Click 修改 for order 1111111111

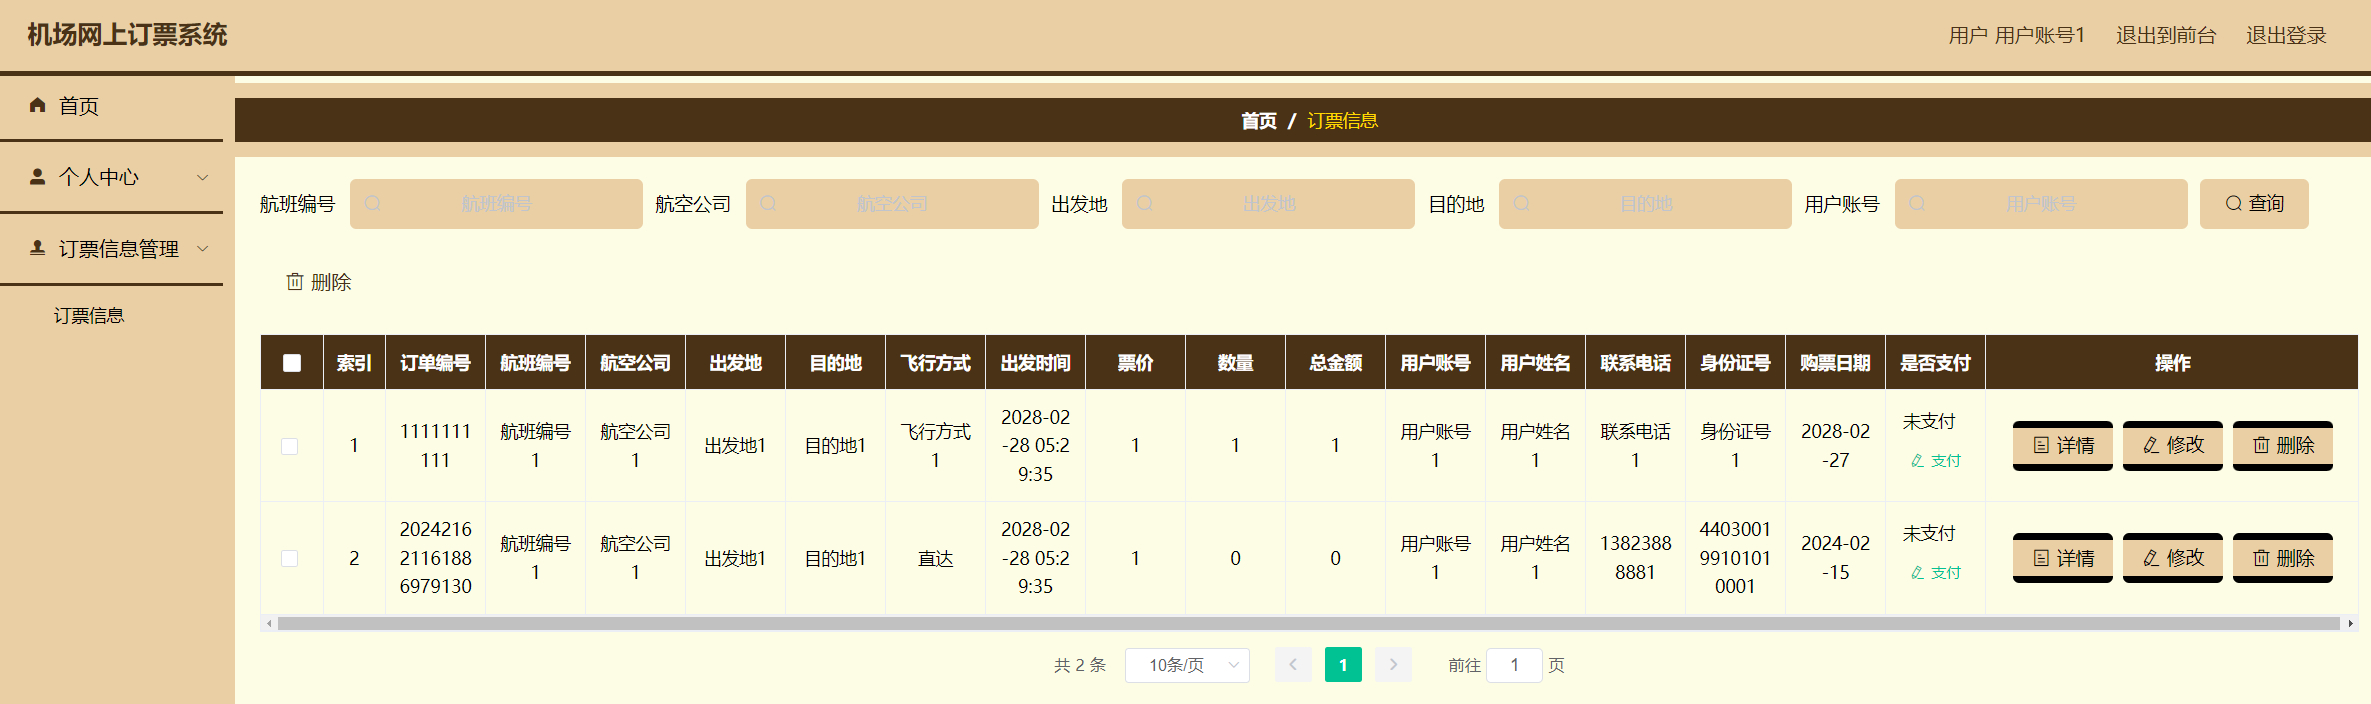coord(2173,445)
